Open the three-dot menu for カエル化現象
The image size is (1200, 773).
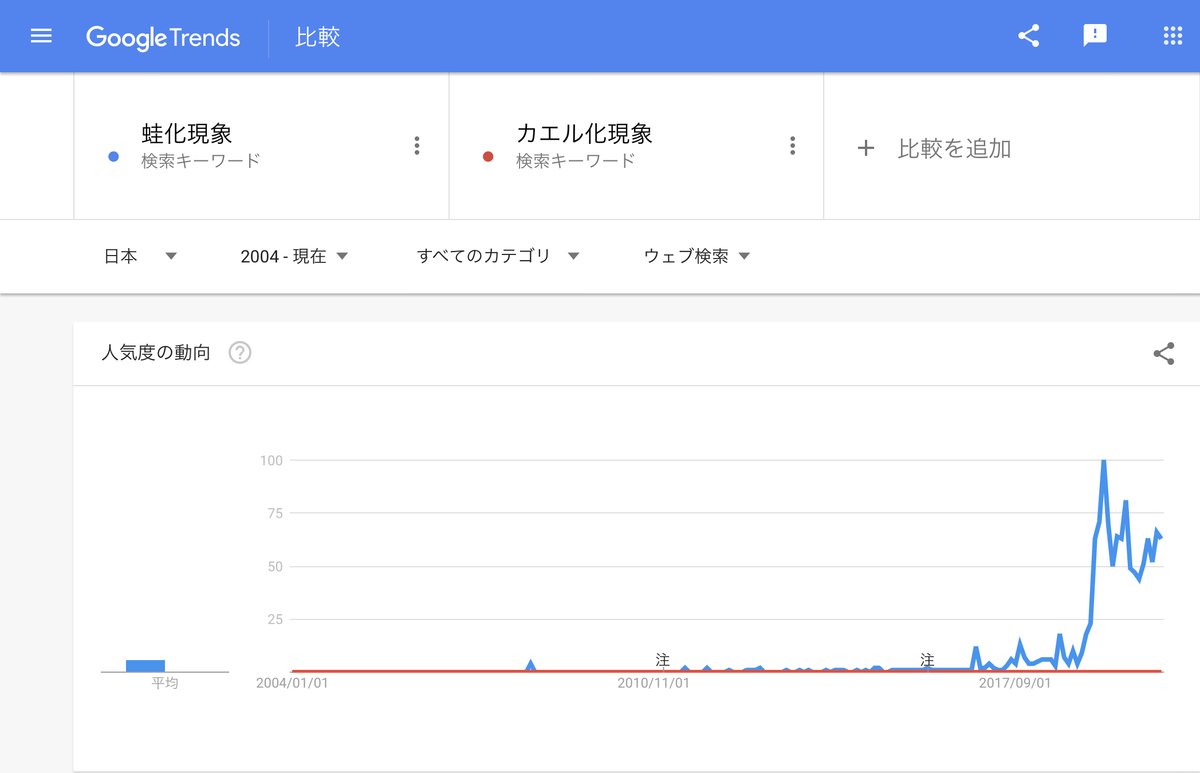792,145
